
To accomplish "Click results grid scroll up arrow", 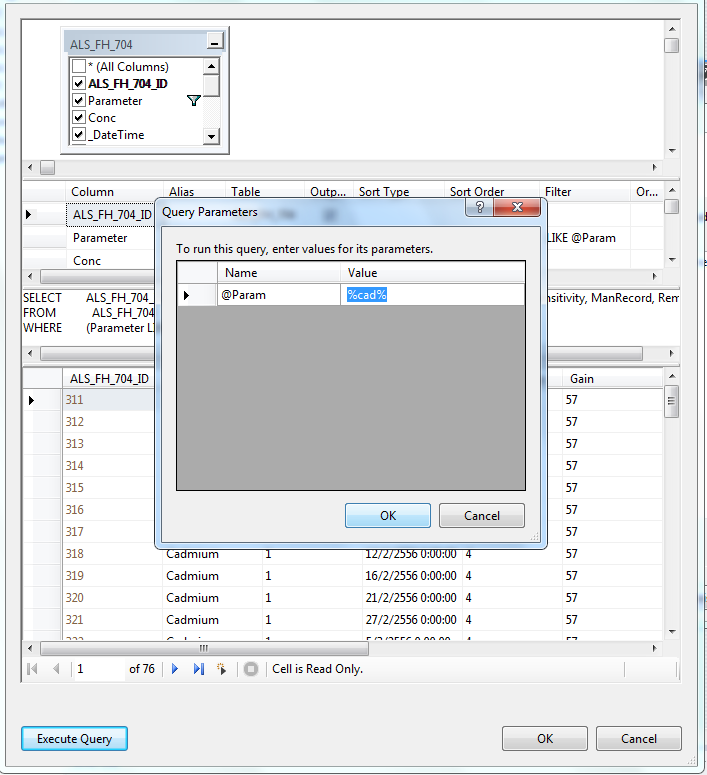I will tap(671, 377).
